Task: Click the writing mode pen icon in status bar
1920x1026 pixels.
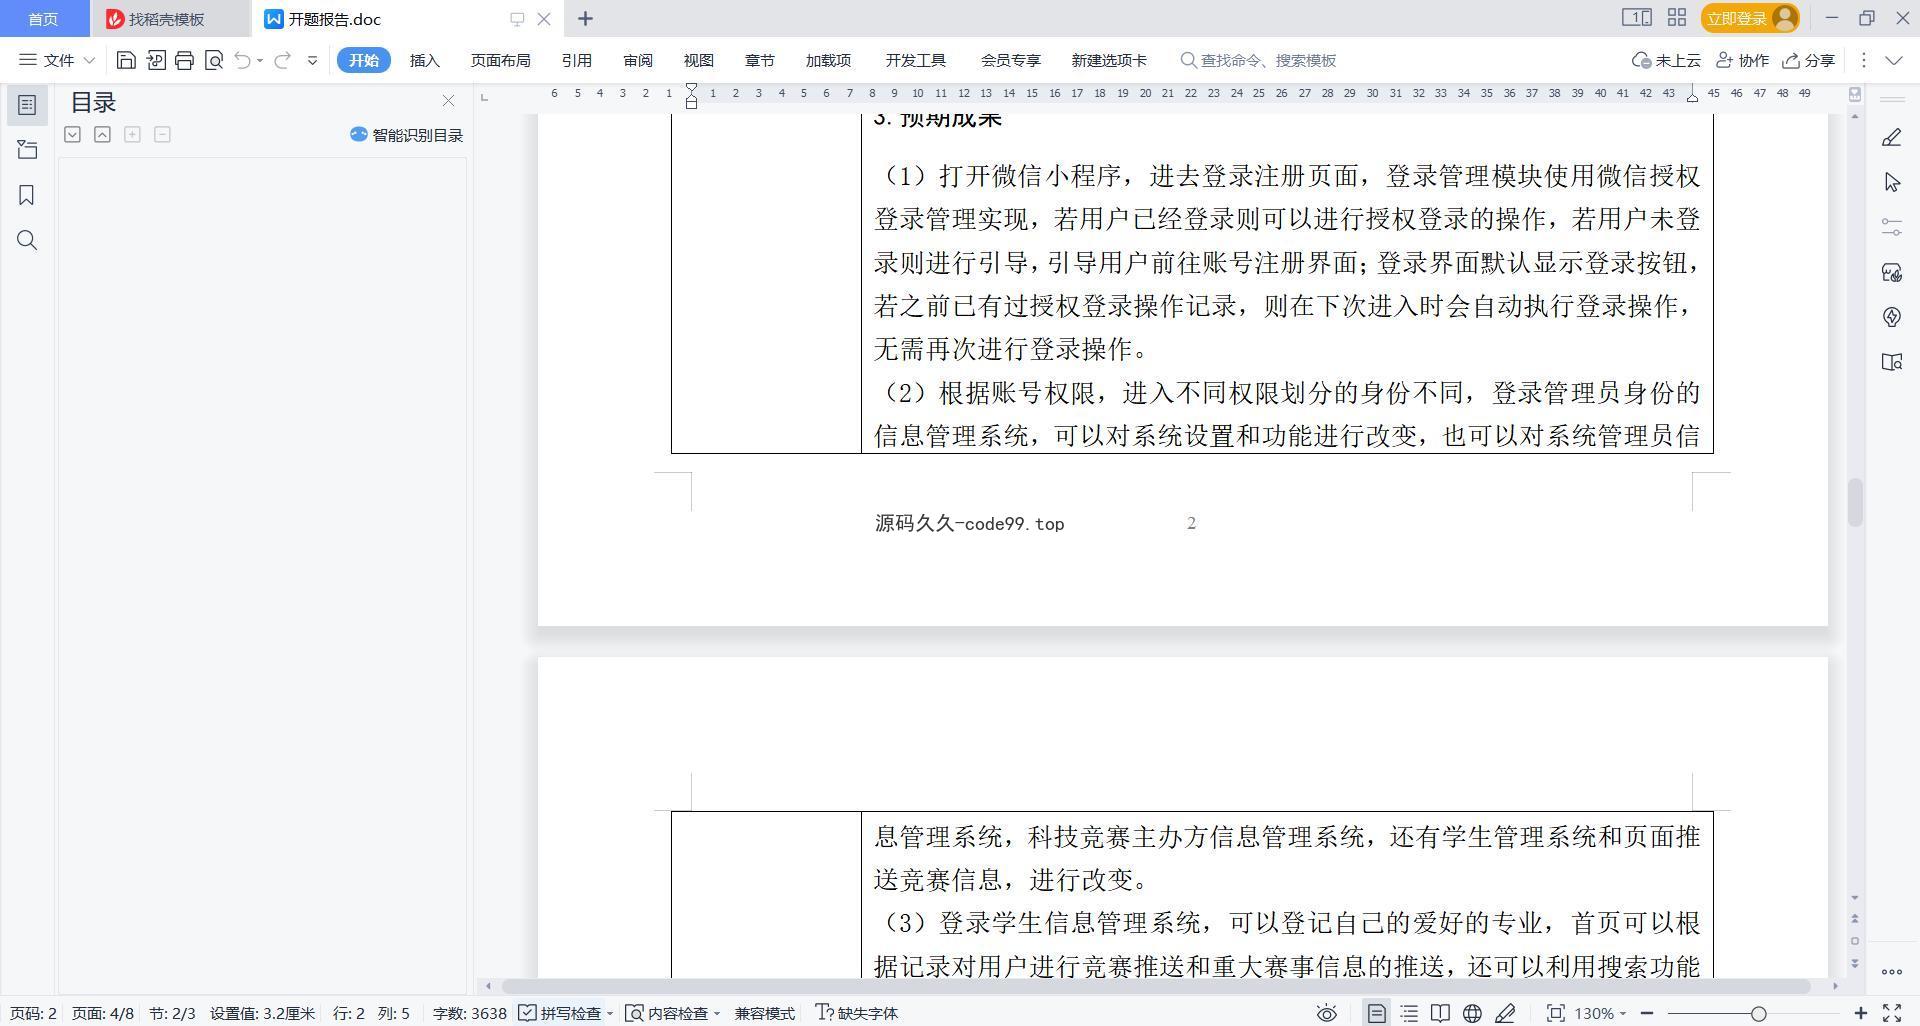Action: [x=1505, y=1013]
